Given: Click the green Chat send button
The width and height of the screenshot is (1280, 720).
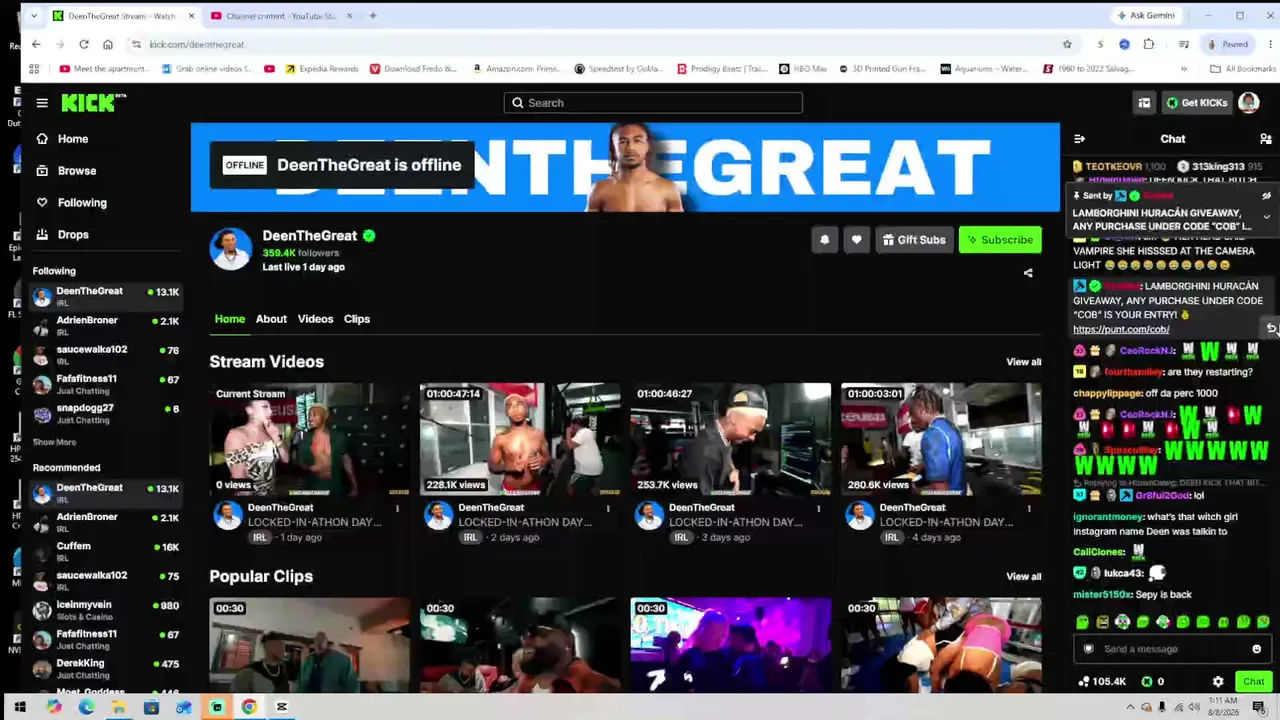Looking at the screenshot, I should 1253,682.
